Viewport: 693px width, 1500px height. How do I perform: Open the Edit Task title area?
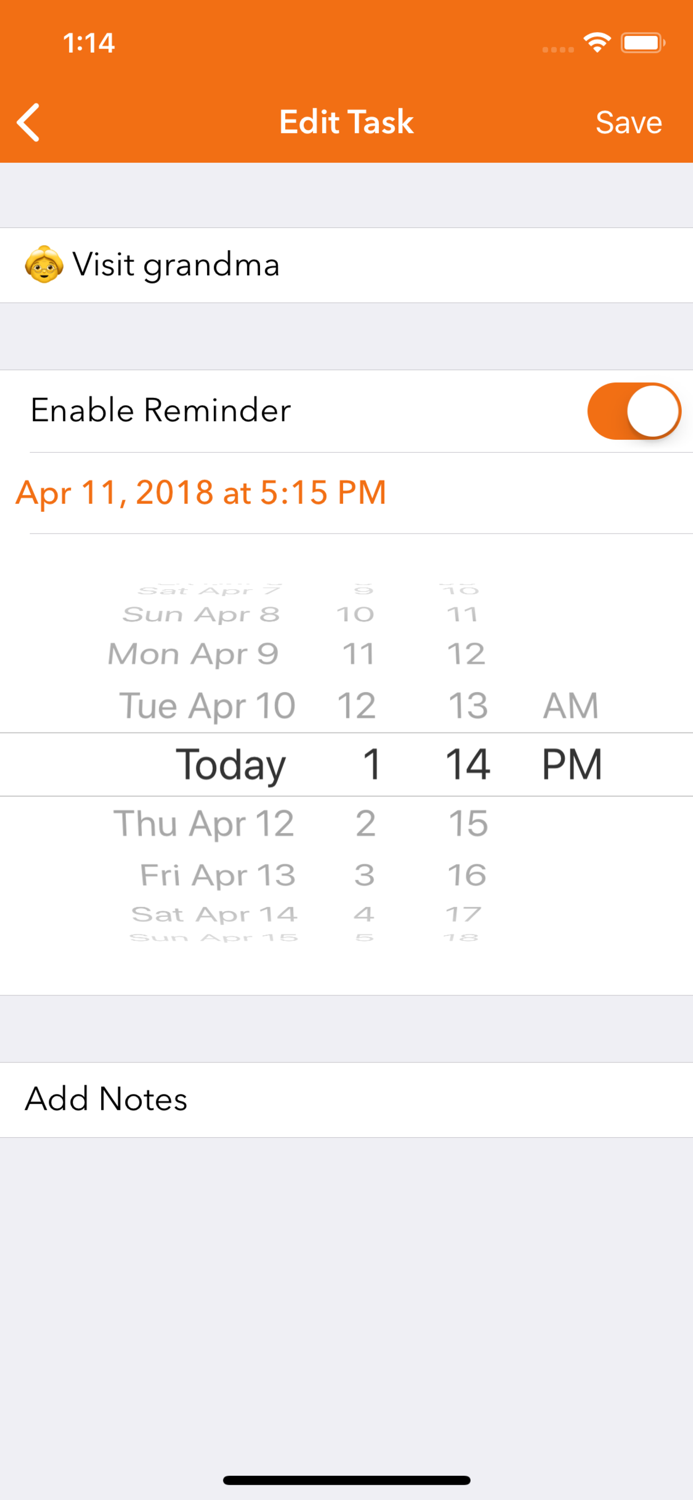click(346, 122)
